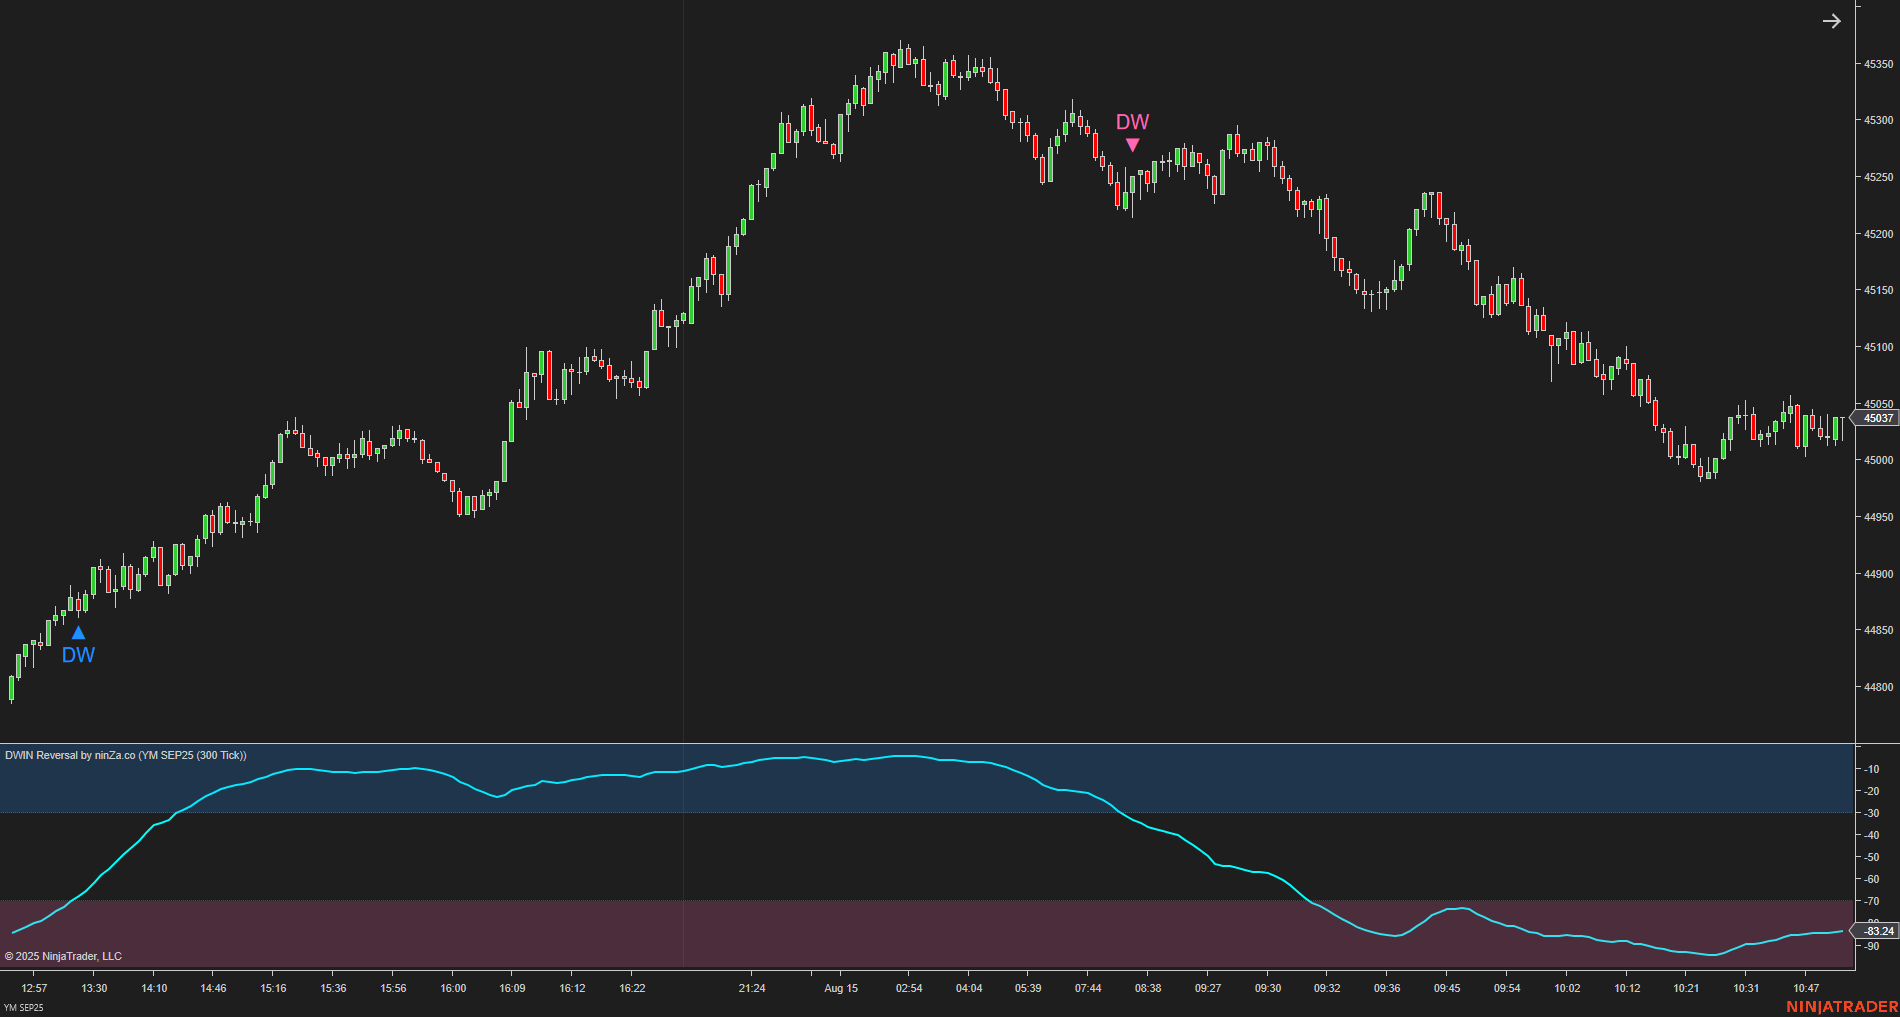Click the indicator value marker -83.24
This screenshot has height=1017, width=1900.
(x=1879, y=931)
